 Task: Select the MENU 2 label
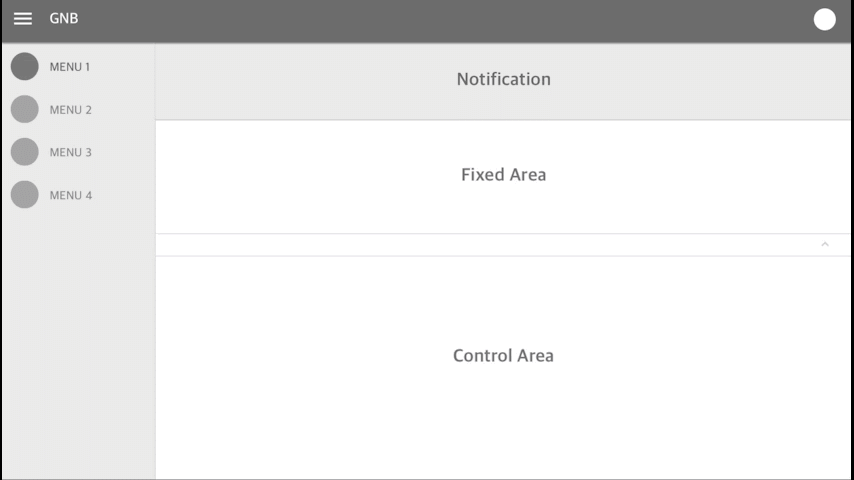point(71,110)
